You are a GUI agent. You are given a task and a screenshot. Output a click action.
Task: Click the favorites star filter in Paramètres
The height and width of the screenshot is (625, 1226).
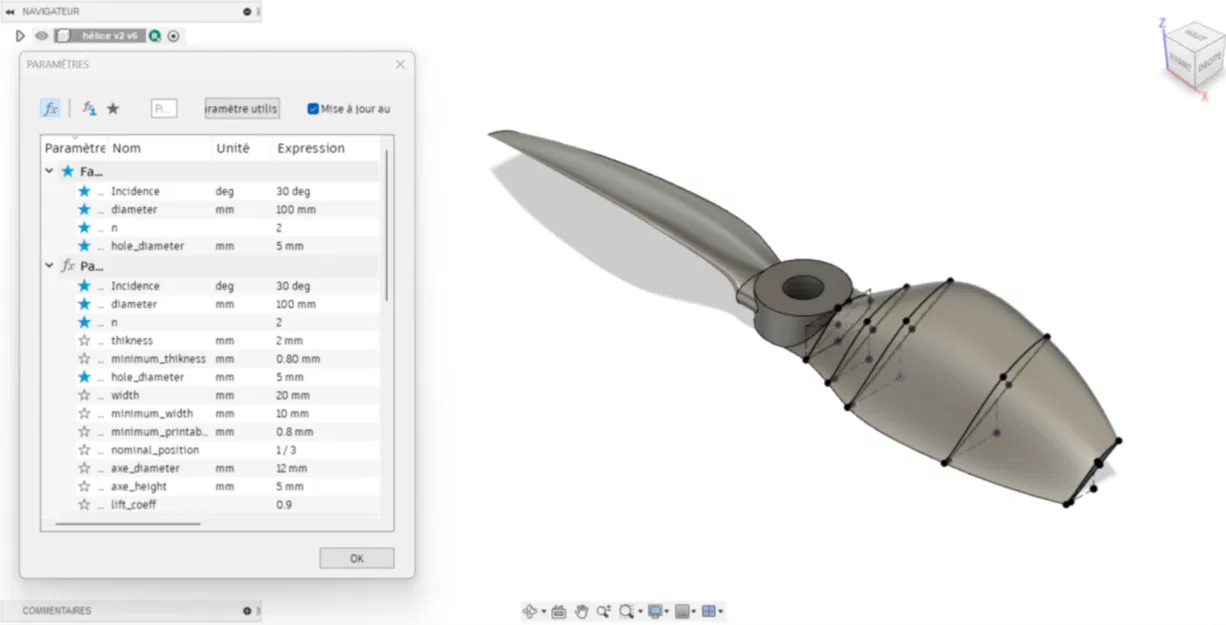click(x=113, y=108)
